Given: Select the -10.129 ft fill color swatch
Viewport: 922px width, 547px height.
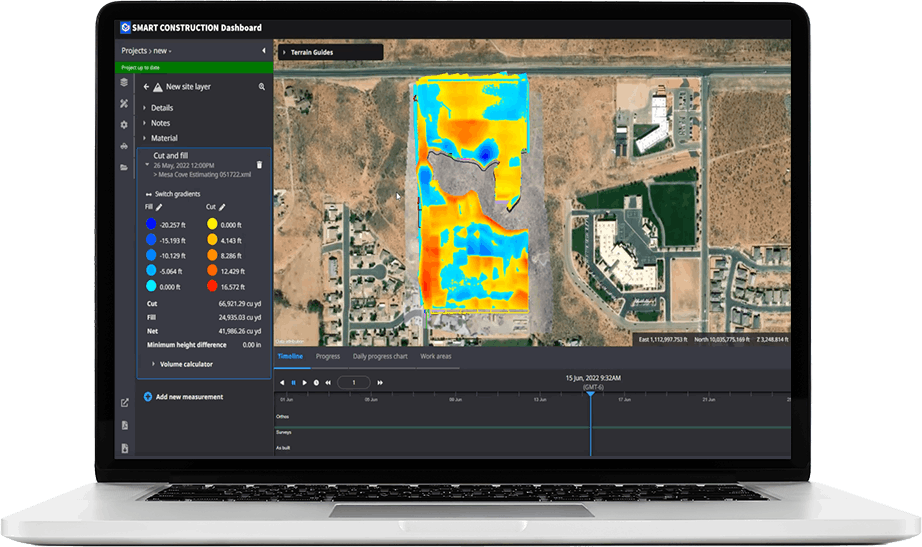Looking at the screenshot, I should click(151, 255).
